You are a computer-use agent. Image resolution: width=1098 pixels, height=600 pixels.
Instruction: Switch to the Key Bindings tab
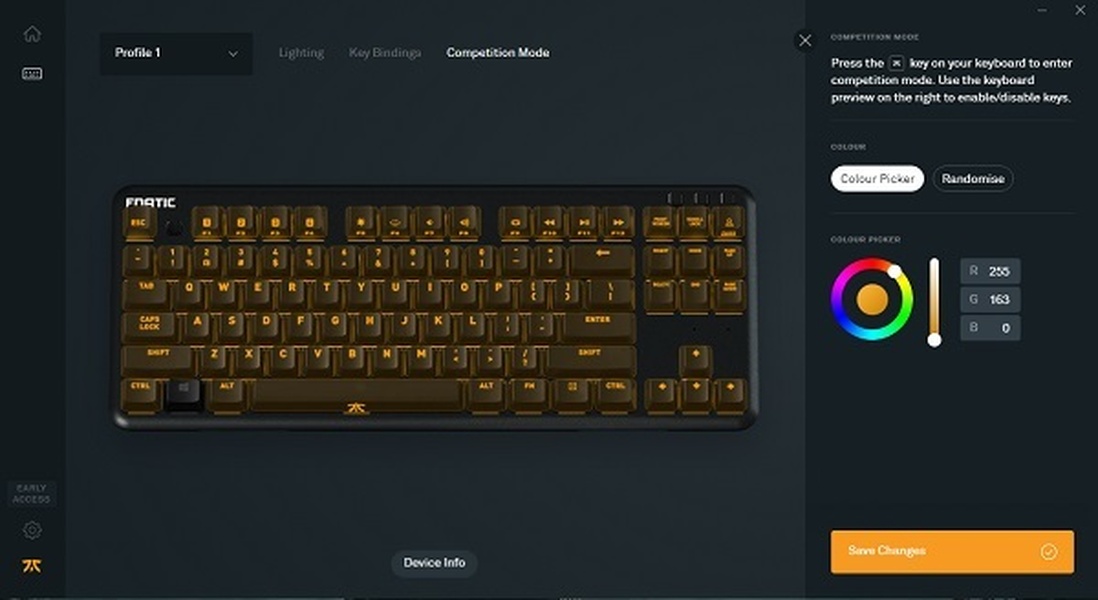(x=385, y=53)
